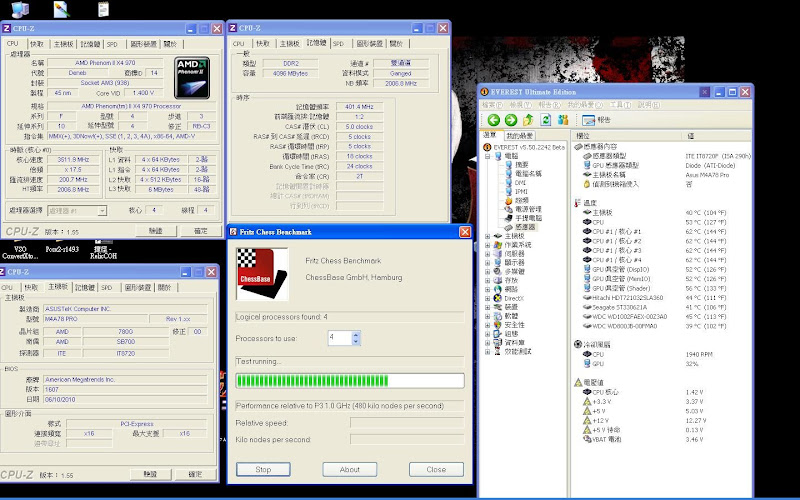This screenshot has width=800, height=500.
Task: Select the IPMI item in EVEREST tree
Action: (521, 191)
